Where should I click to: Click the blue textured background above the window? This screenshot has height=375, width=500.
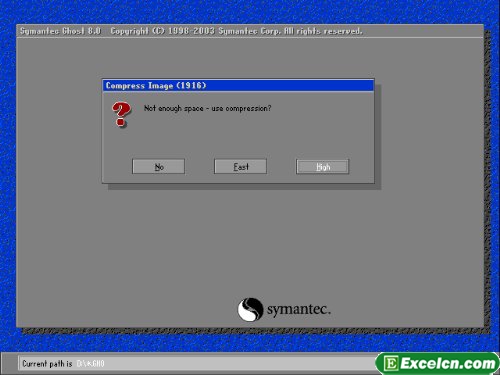click(250, 12)
